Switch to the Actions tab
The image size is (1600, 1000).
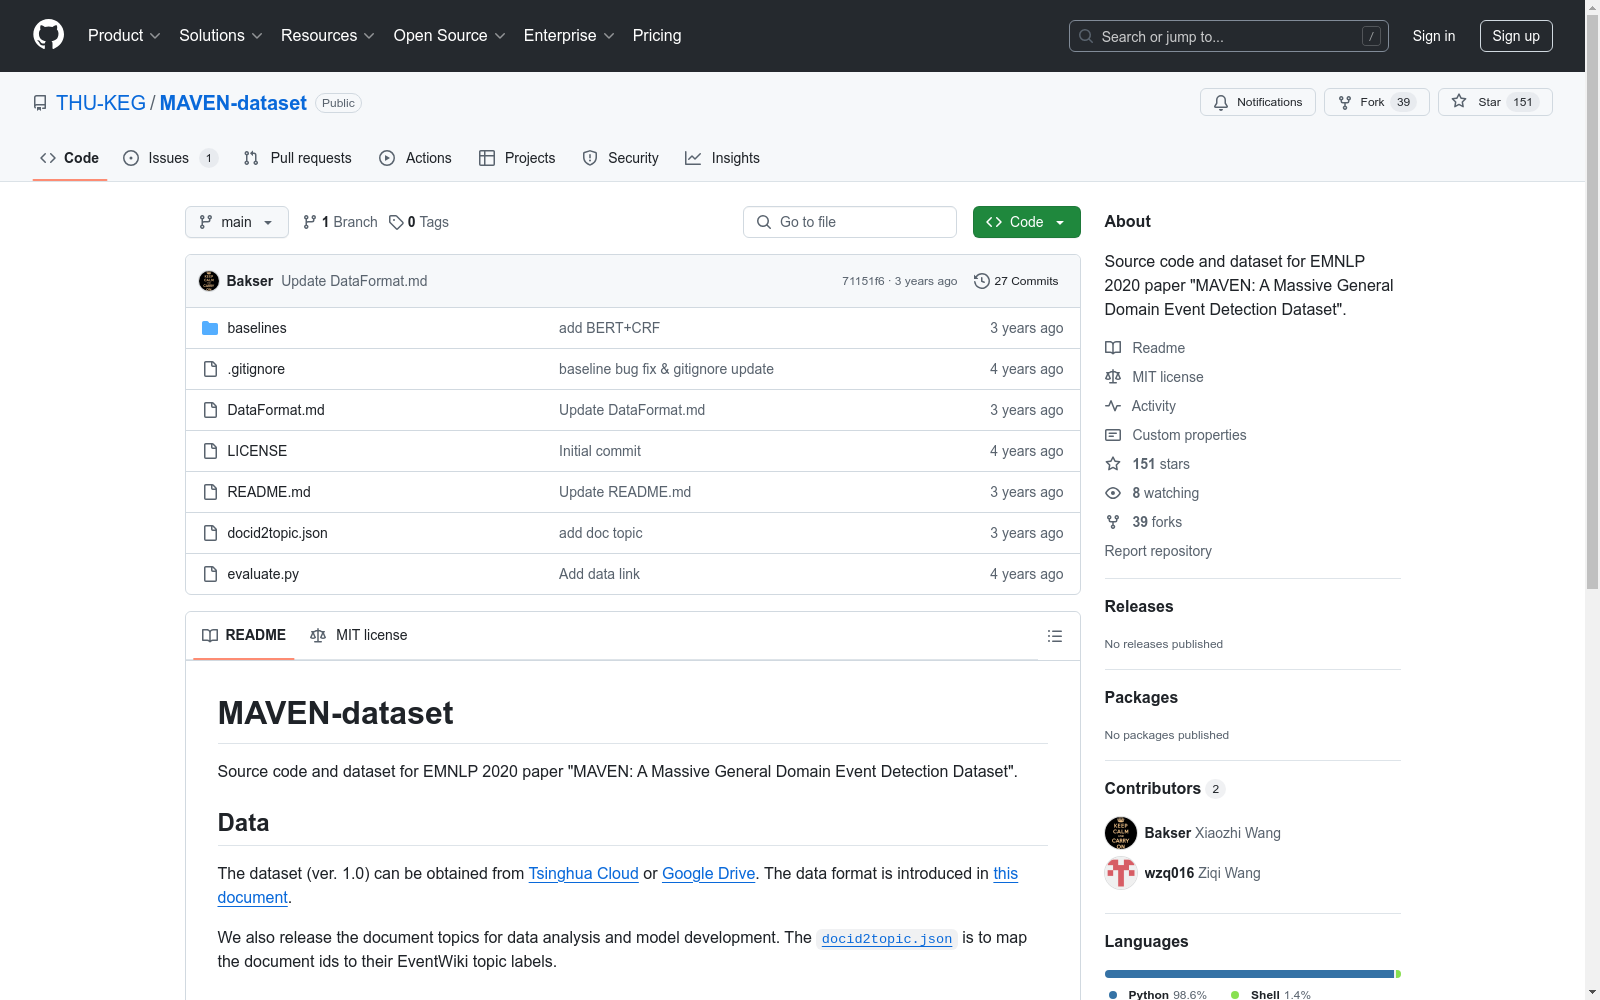415,158
